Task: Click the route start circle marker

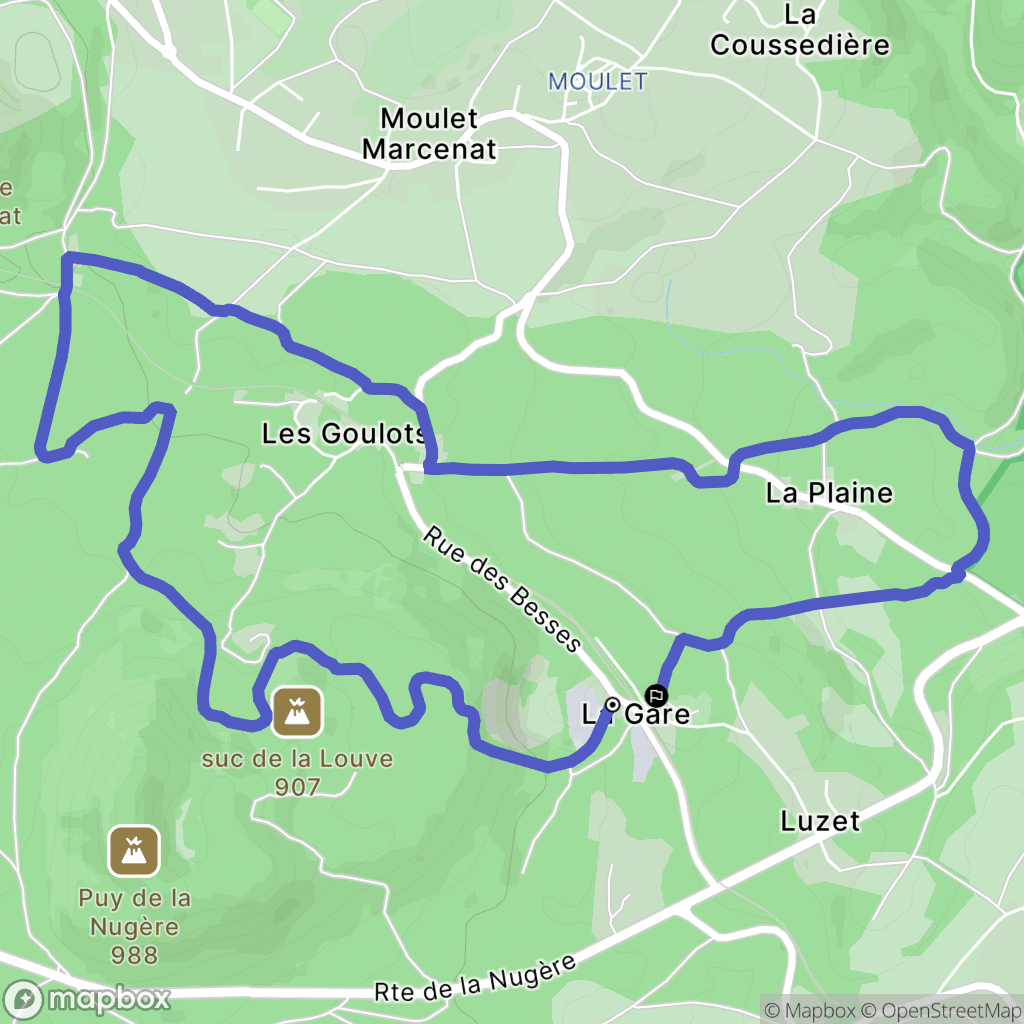Action: pyautogui.click(x=613, y=705)
